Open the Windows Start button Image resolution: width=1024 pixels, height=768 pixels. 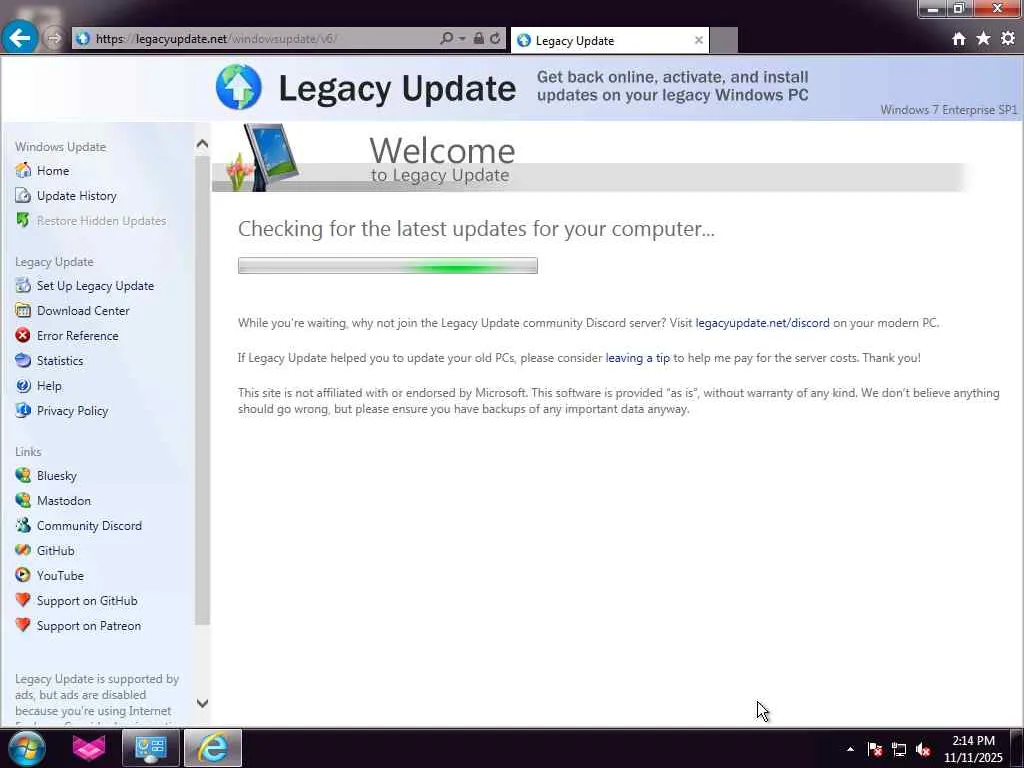pos(27,748)
